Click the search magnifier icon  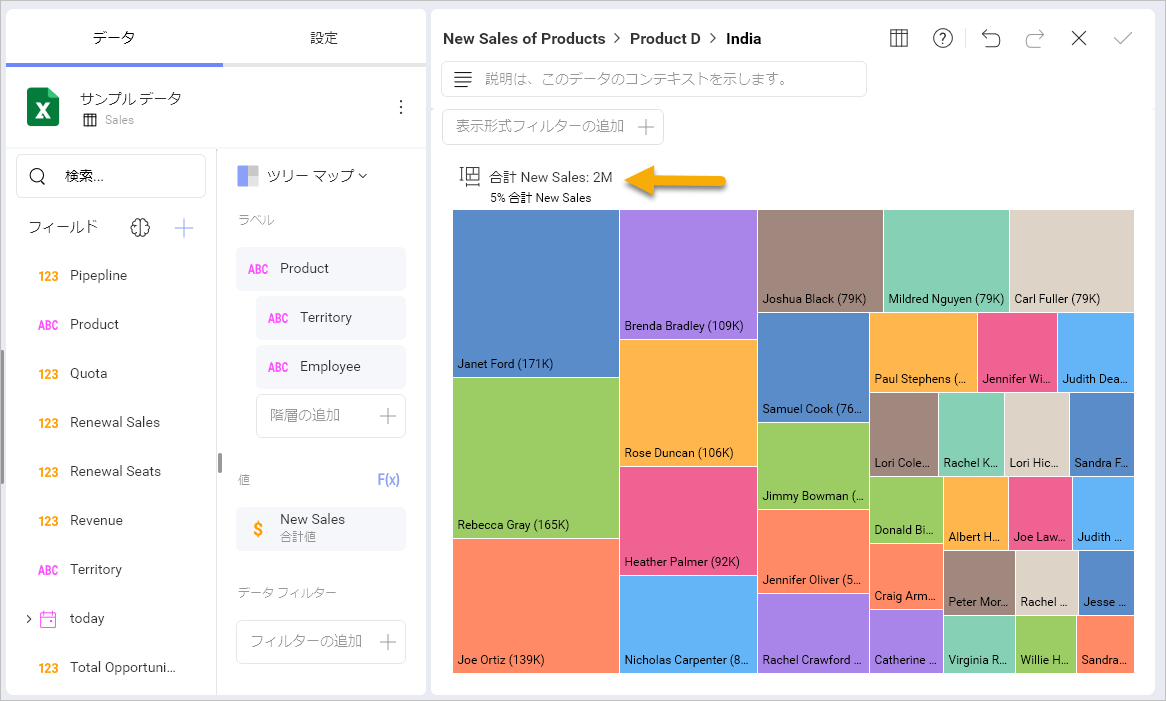coord(37,176)
